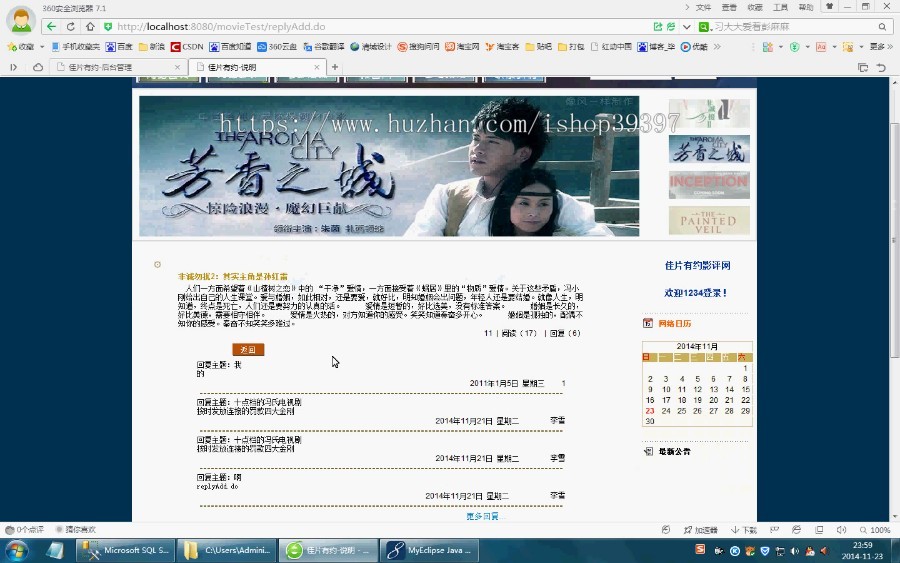
Task: Click the orange 返回 button
Action: click(x=248, y=350)
